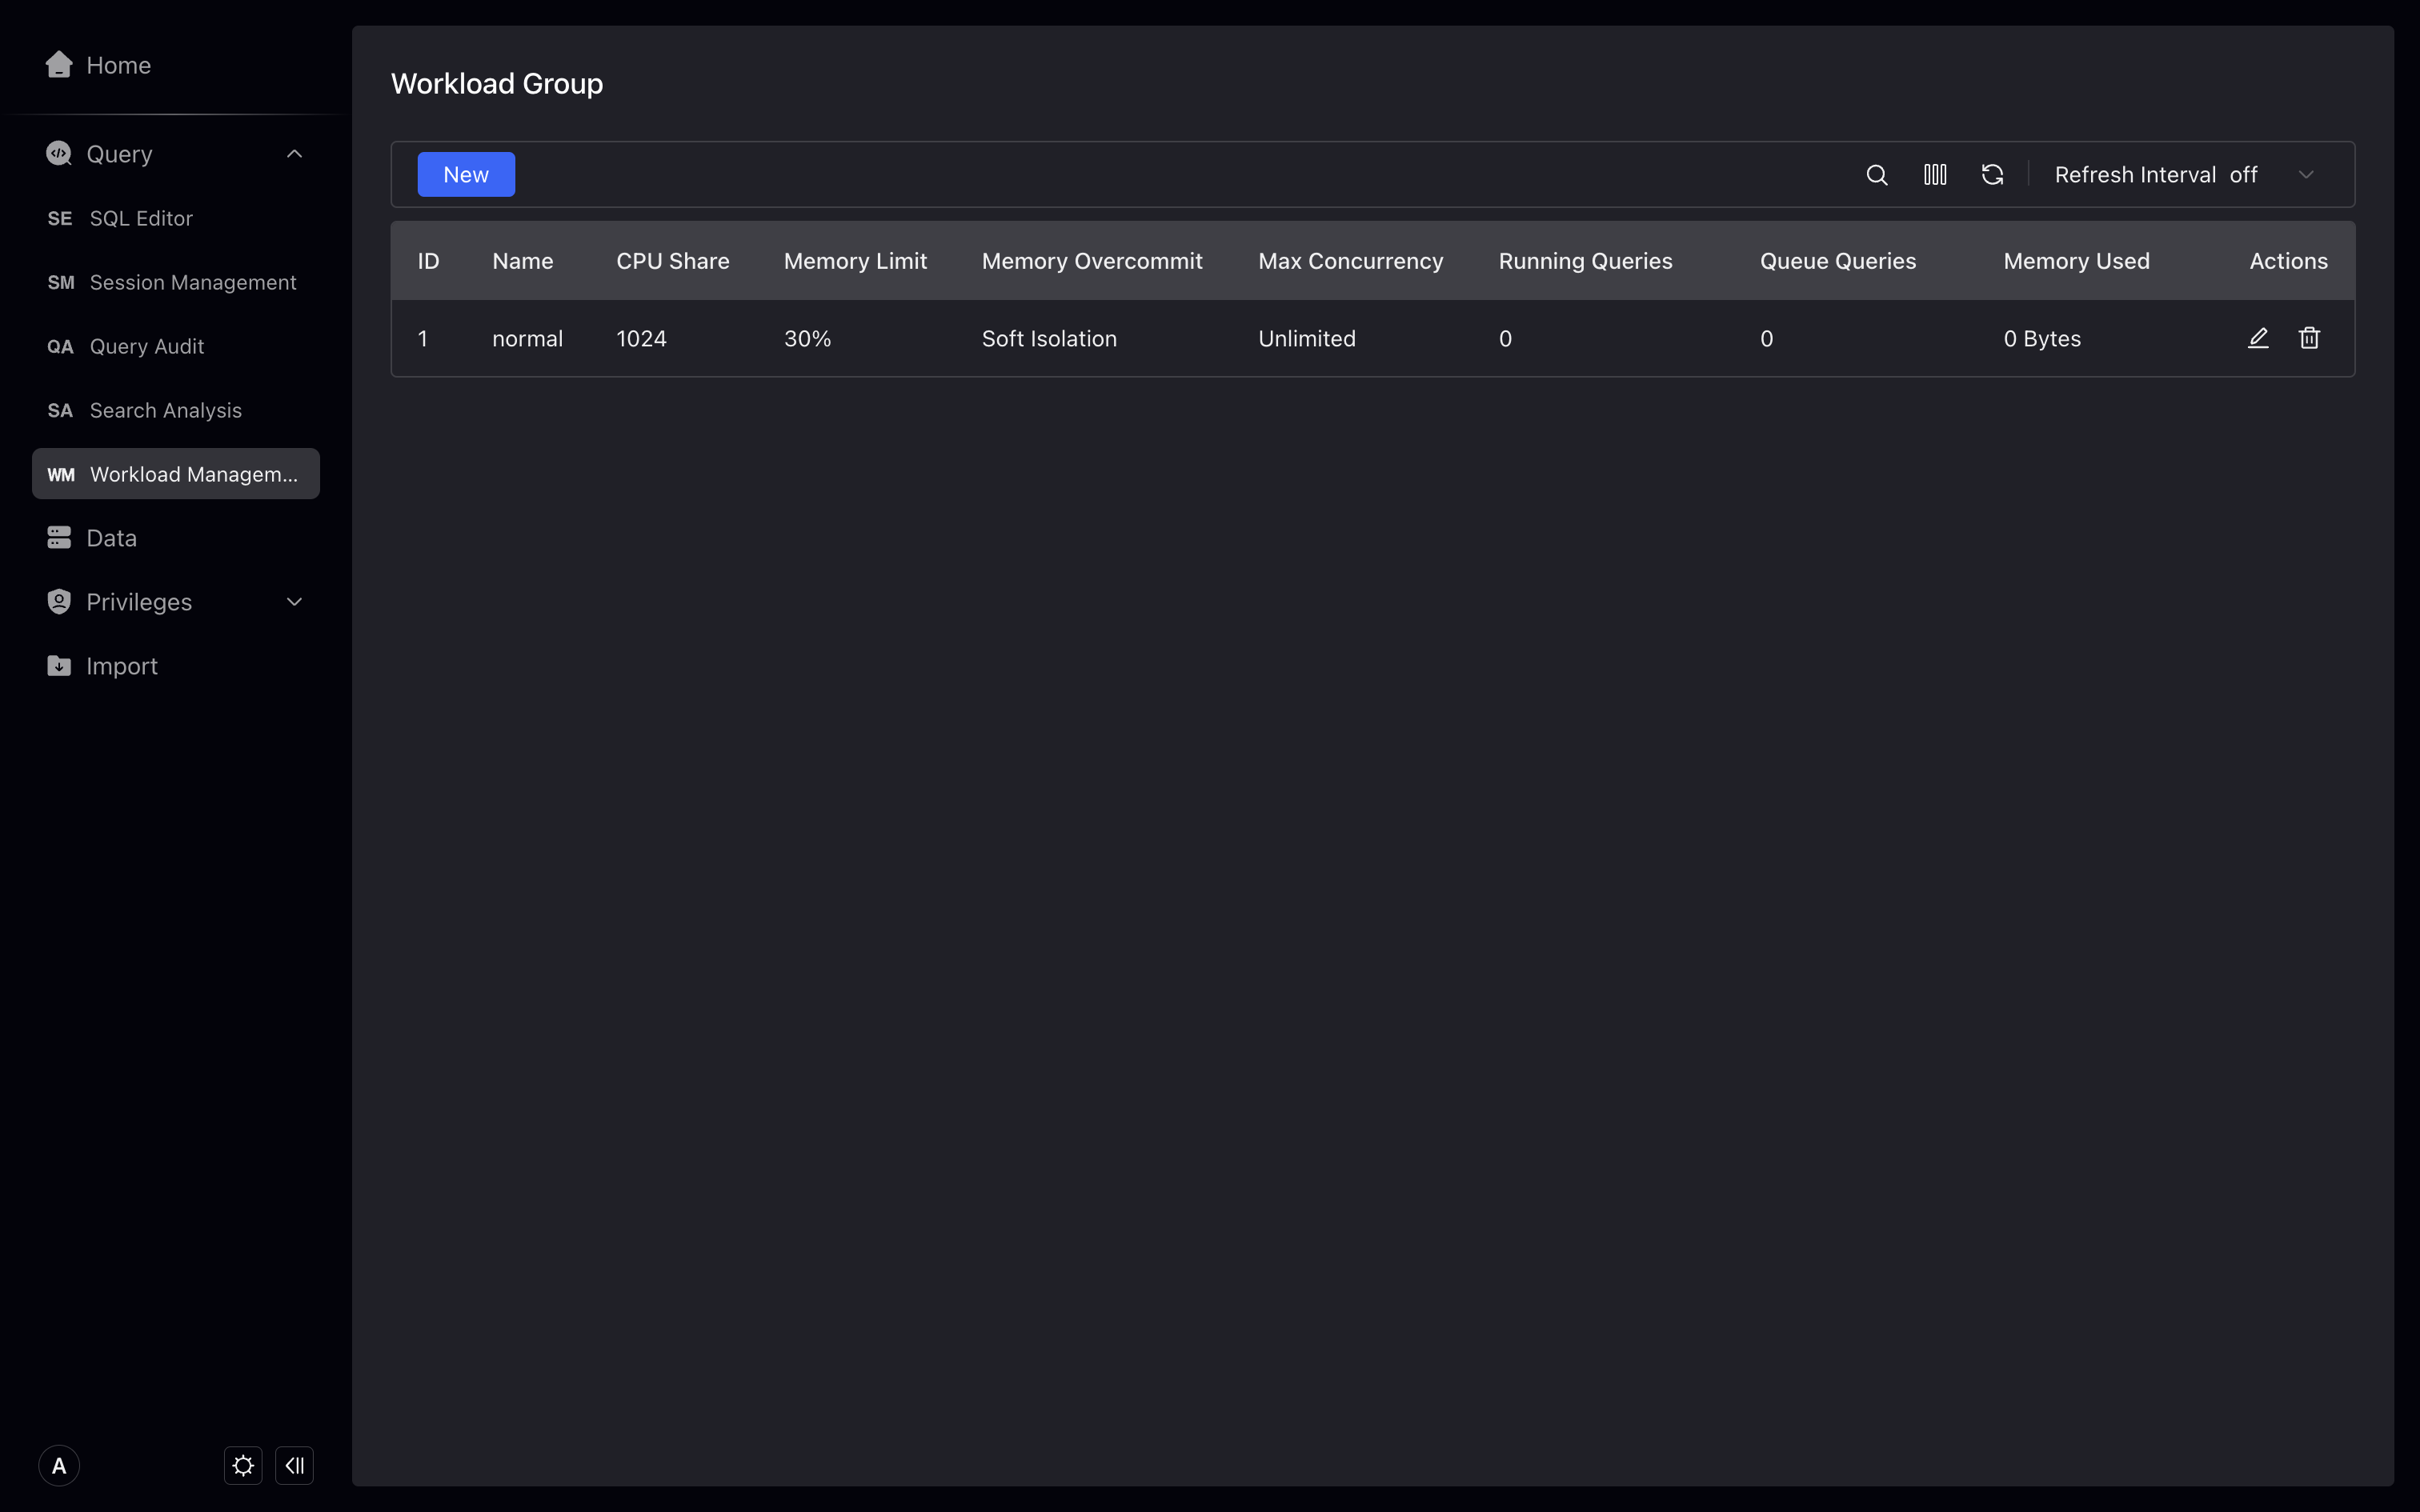Screen dimensions: 2420x1512
Task: Collapse the Query section chevron
Action: tap(294, 153)
